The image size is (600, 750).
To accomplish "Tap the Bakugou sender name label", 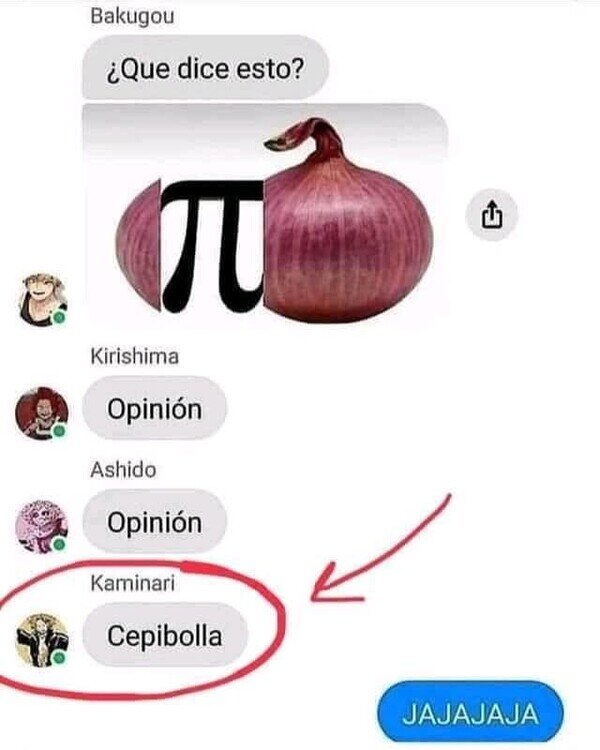I will coord(132,16).
